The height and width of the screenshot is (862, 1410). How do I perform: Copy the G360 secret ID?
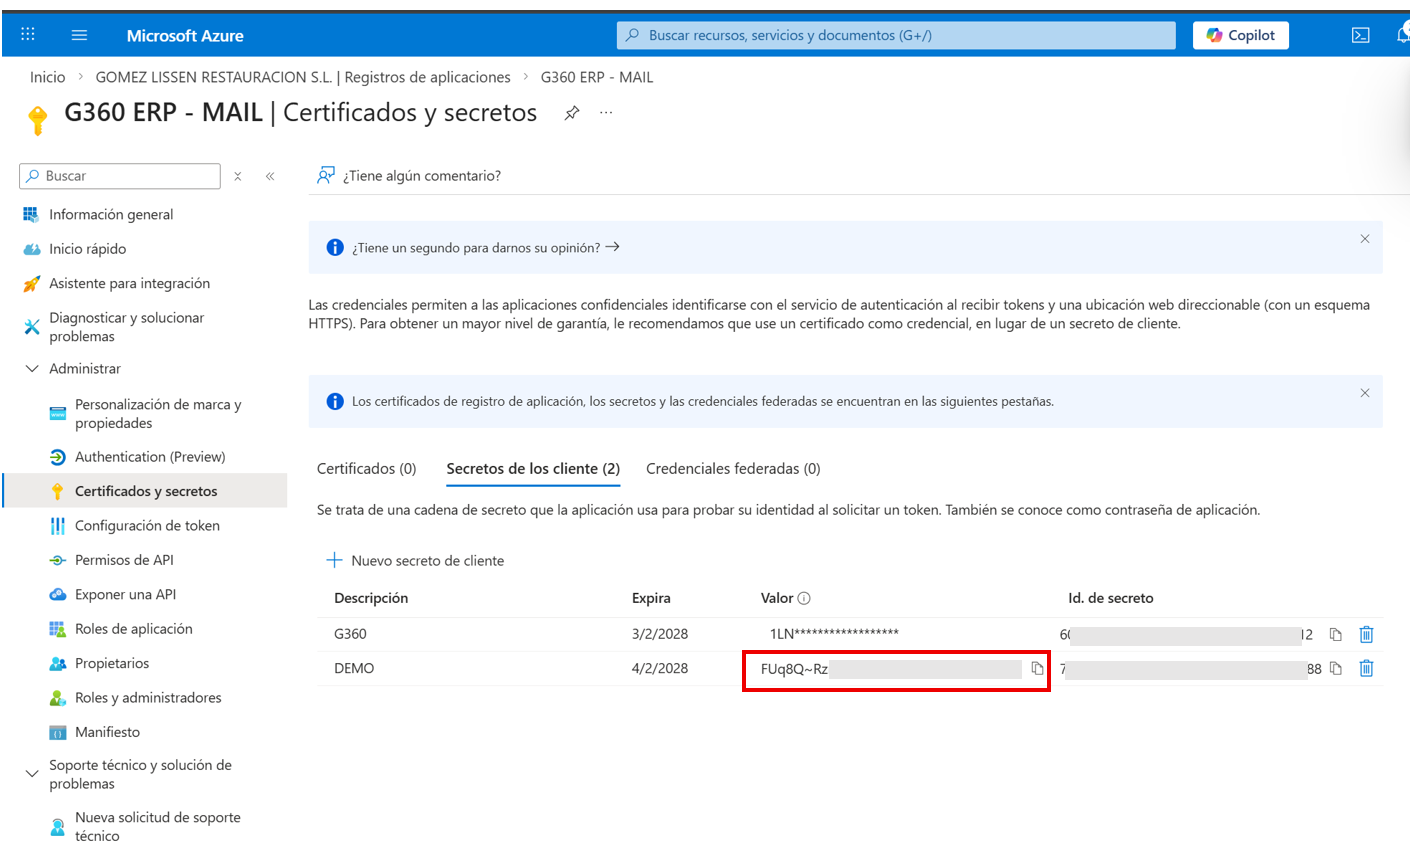point(1335,634)
